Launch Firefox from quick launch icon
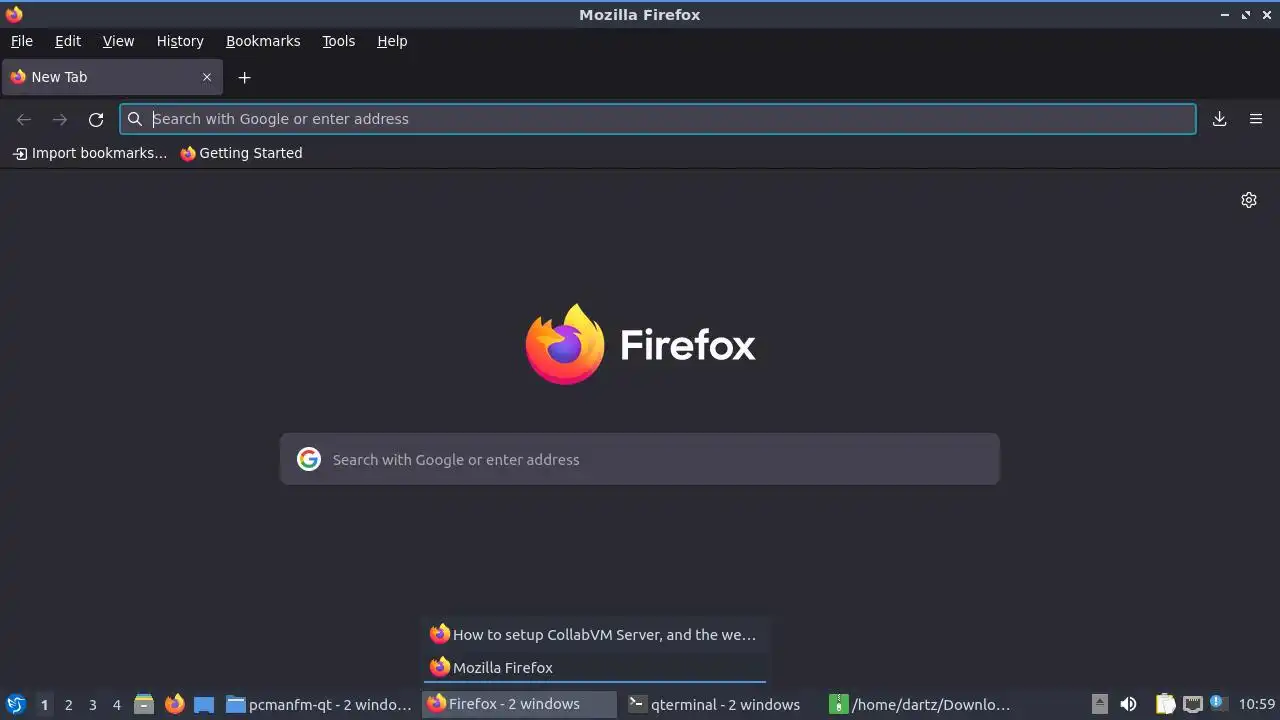Image resolution: width=1280 pixels, height=720 pixels. click(175, 704)
